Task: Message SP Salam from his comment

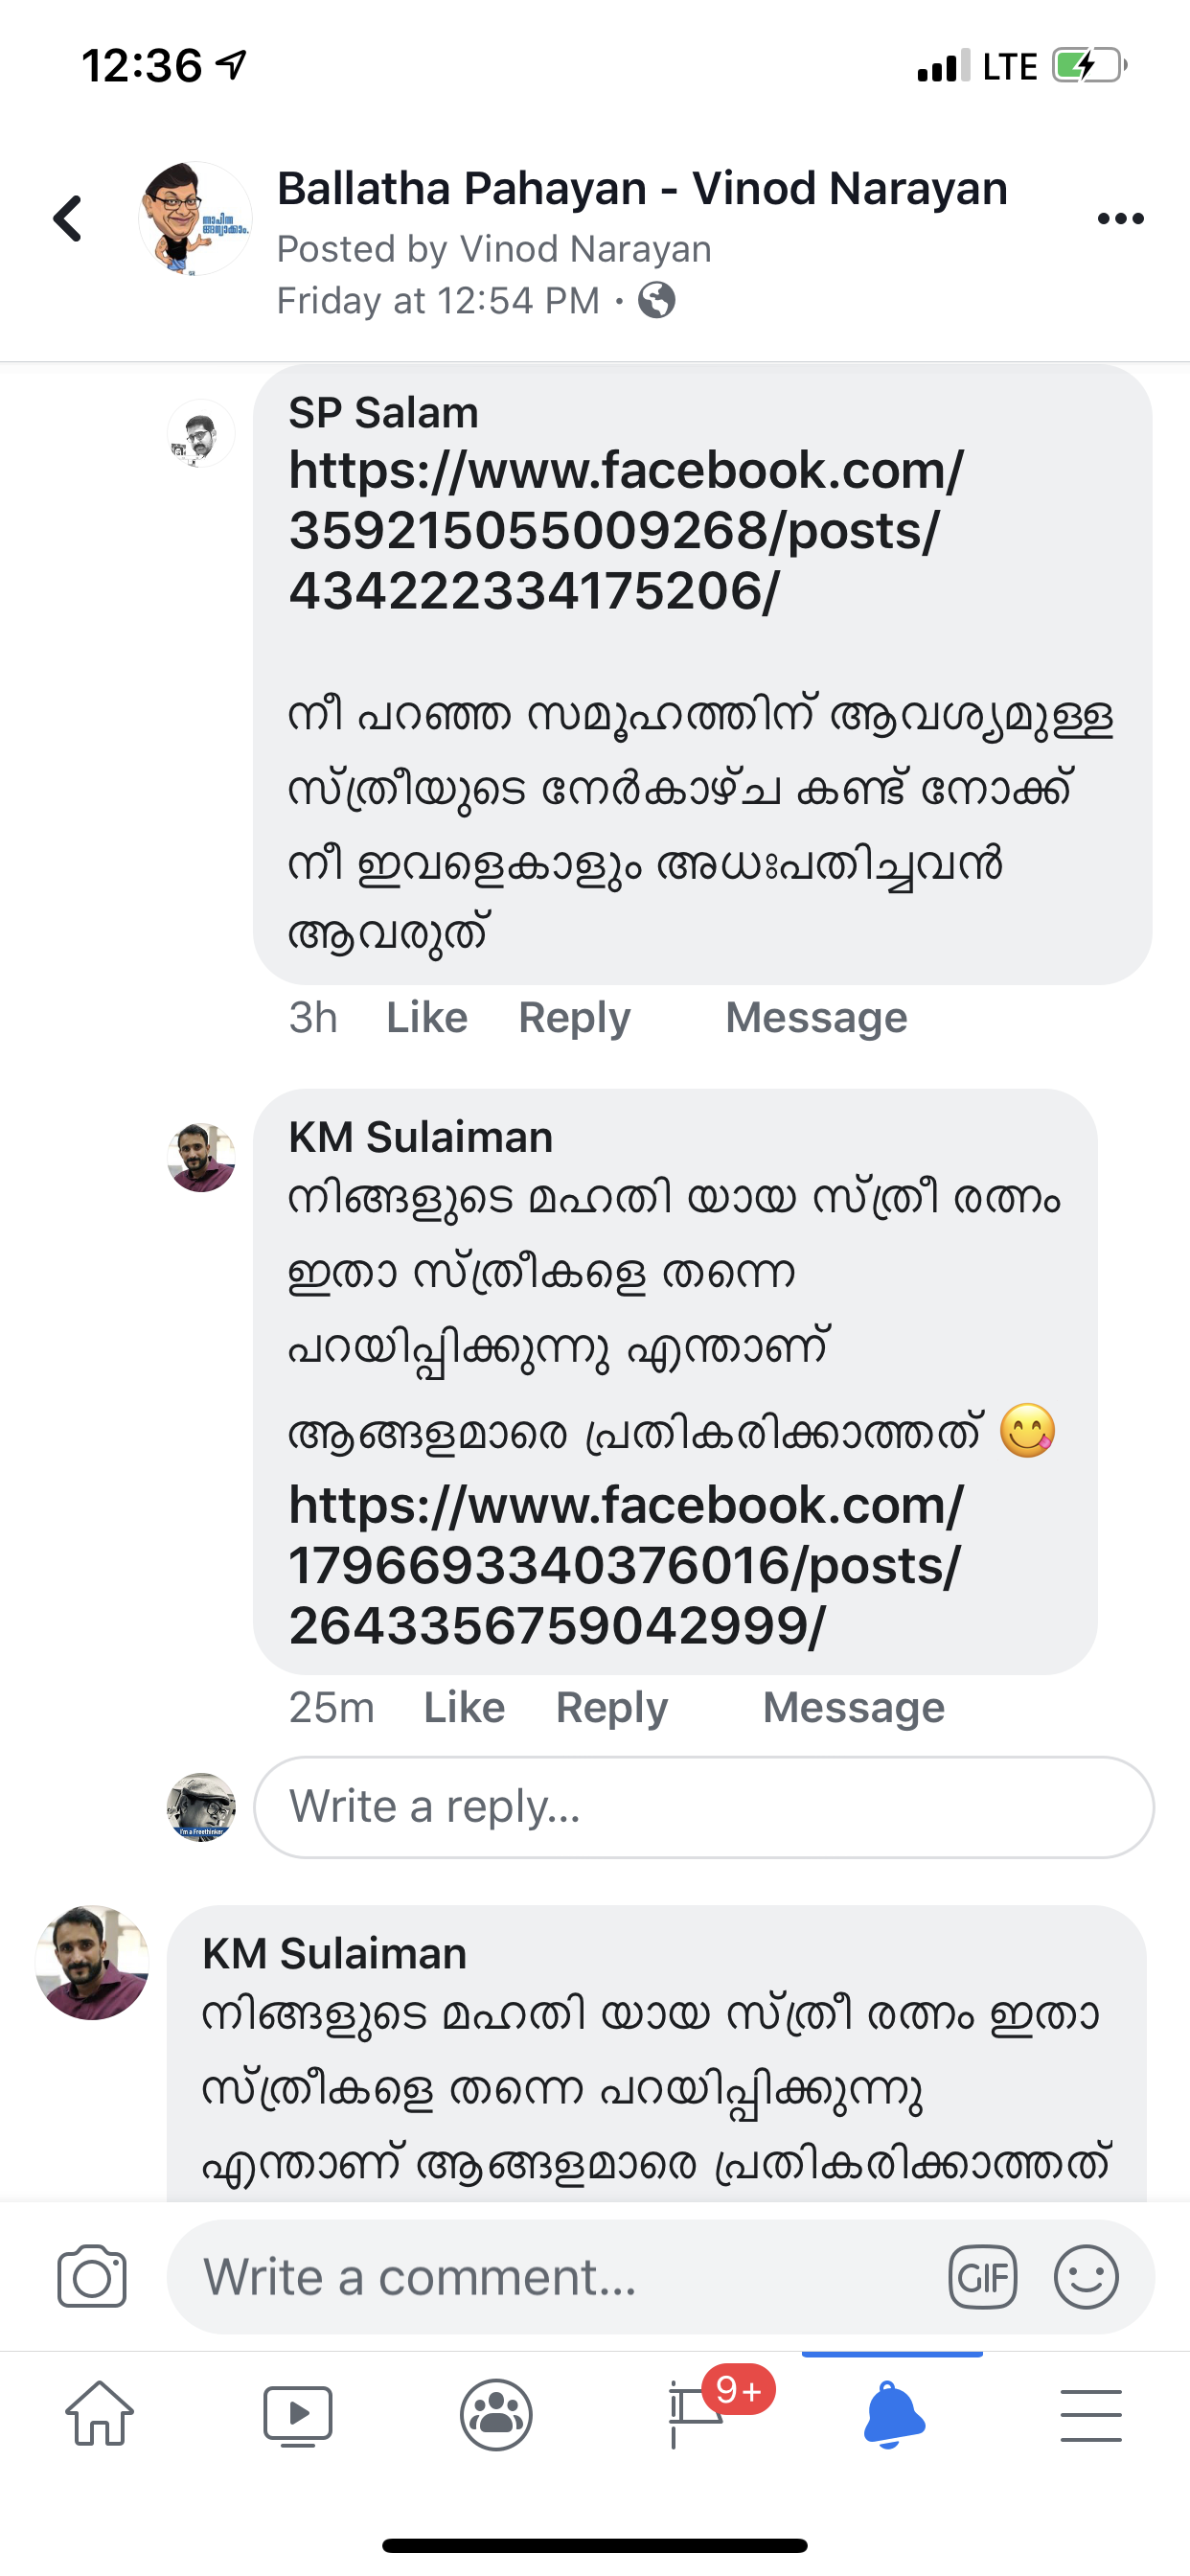Action: click(x=816, y=1017)
